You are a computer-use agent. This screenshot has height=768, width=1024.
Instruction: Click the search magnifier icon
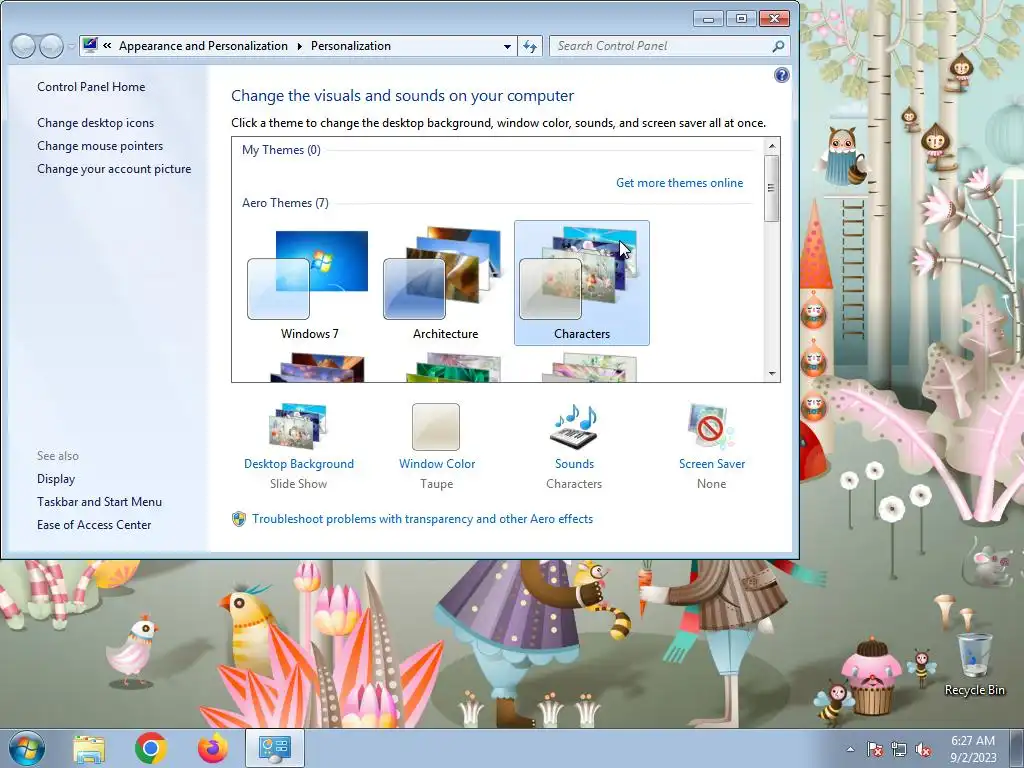(x=778, y=46)
